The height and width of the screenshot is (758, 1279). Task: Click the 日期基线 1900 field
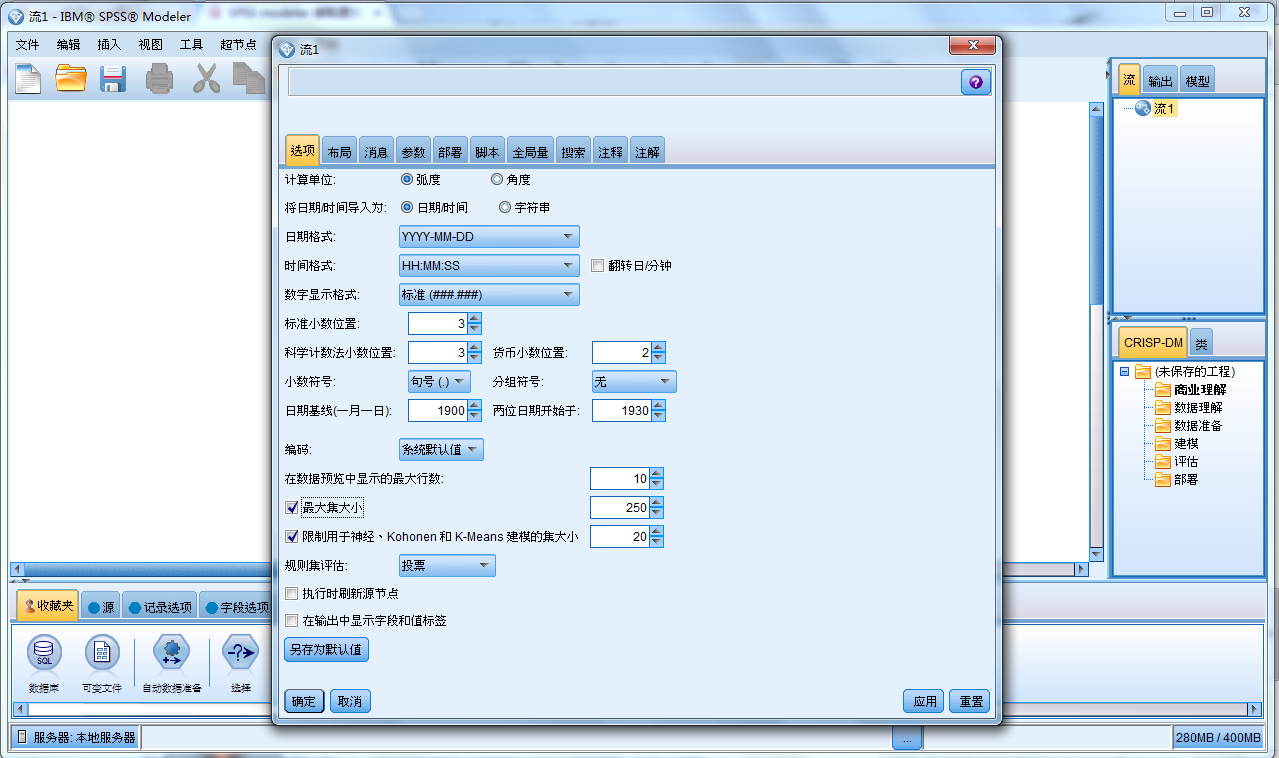[438, 411]
